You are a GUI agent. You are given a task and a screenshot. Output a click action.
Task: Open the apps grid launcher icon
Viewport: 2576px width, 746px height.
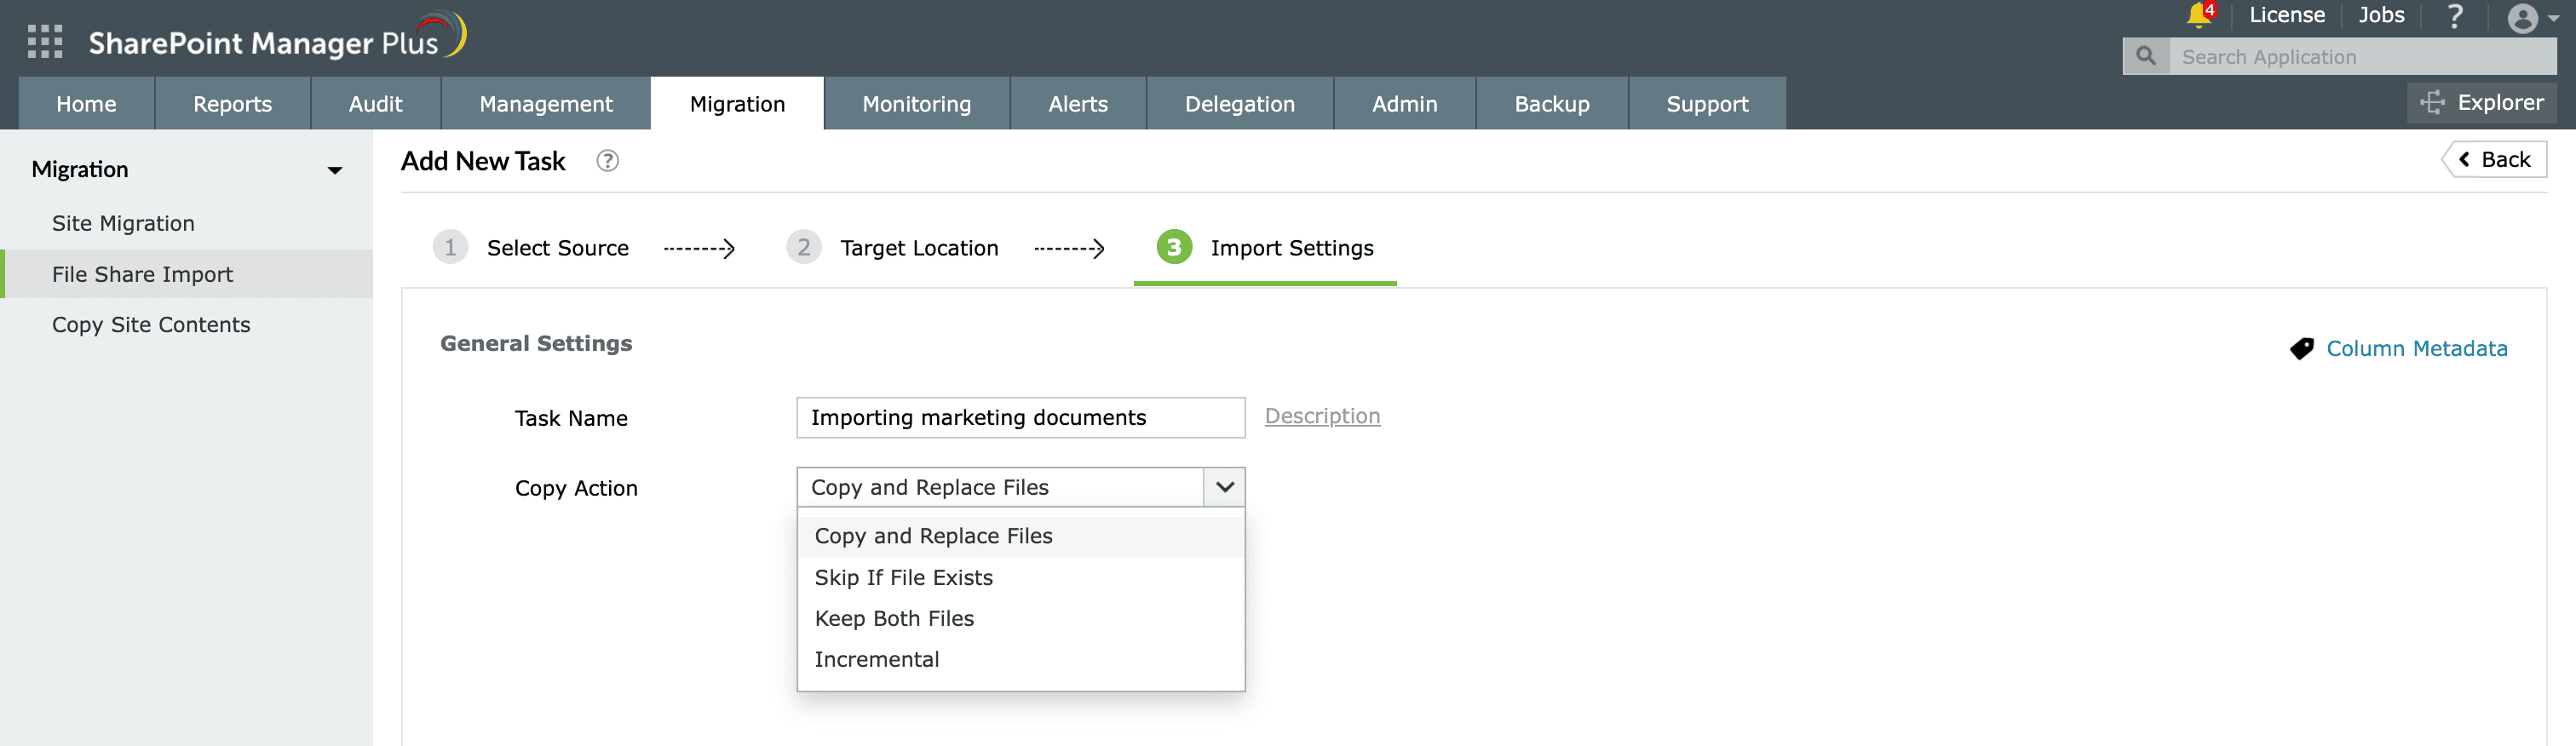click(45, 41)
